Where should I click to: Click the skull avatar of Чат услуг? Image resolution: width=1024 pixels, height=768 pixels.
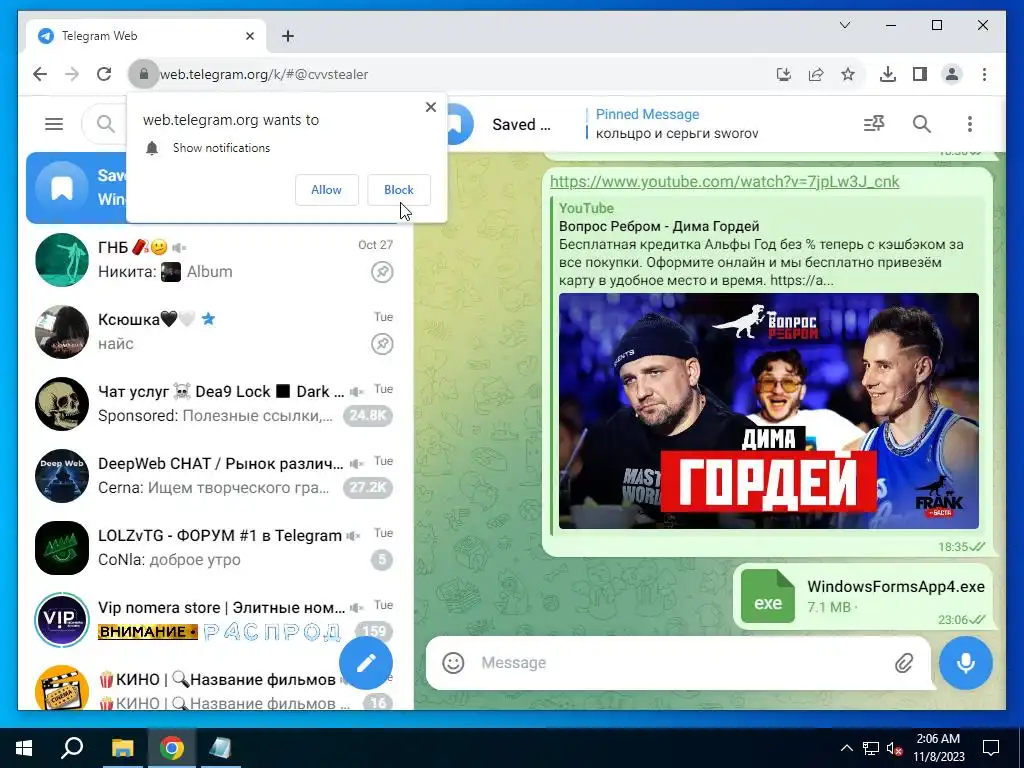(62, 404)
